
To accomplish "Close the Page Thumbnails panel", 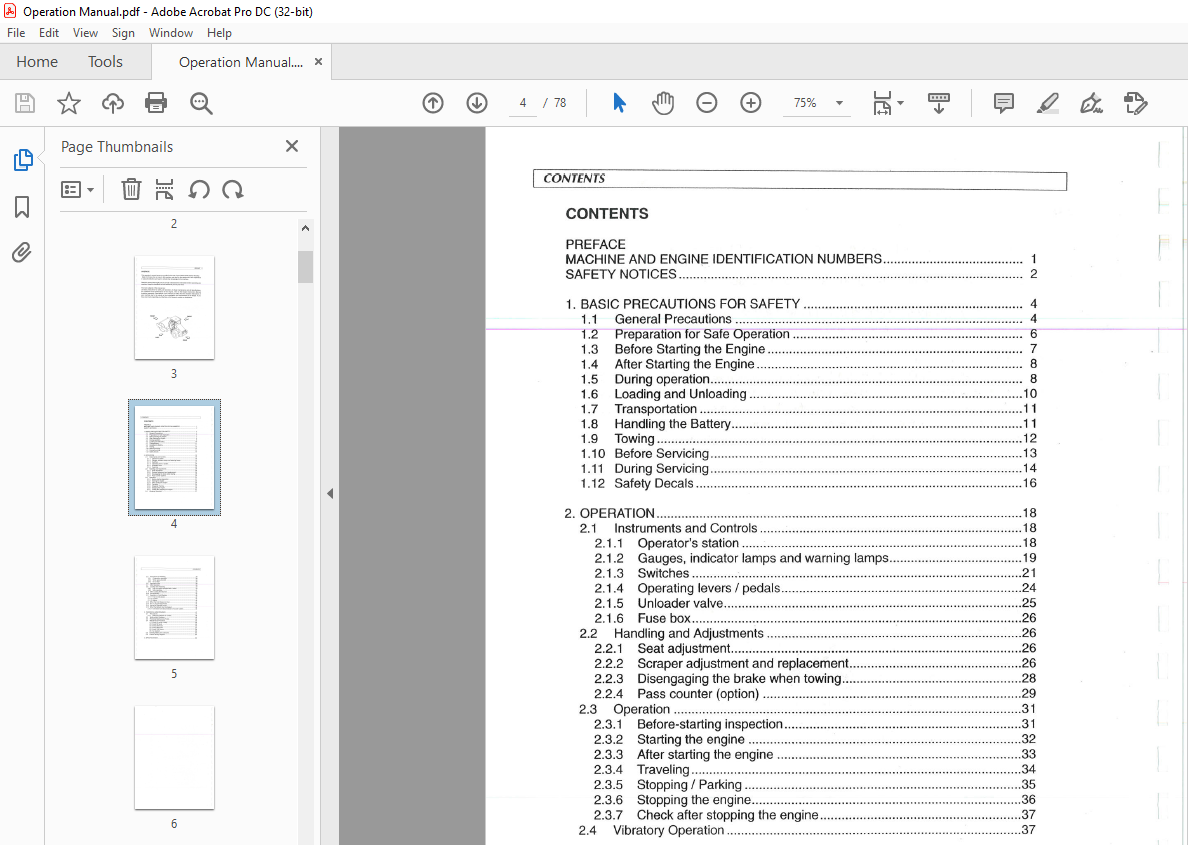I will [x=292, y=146].
